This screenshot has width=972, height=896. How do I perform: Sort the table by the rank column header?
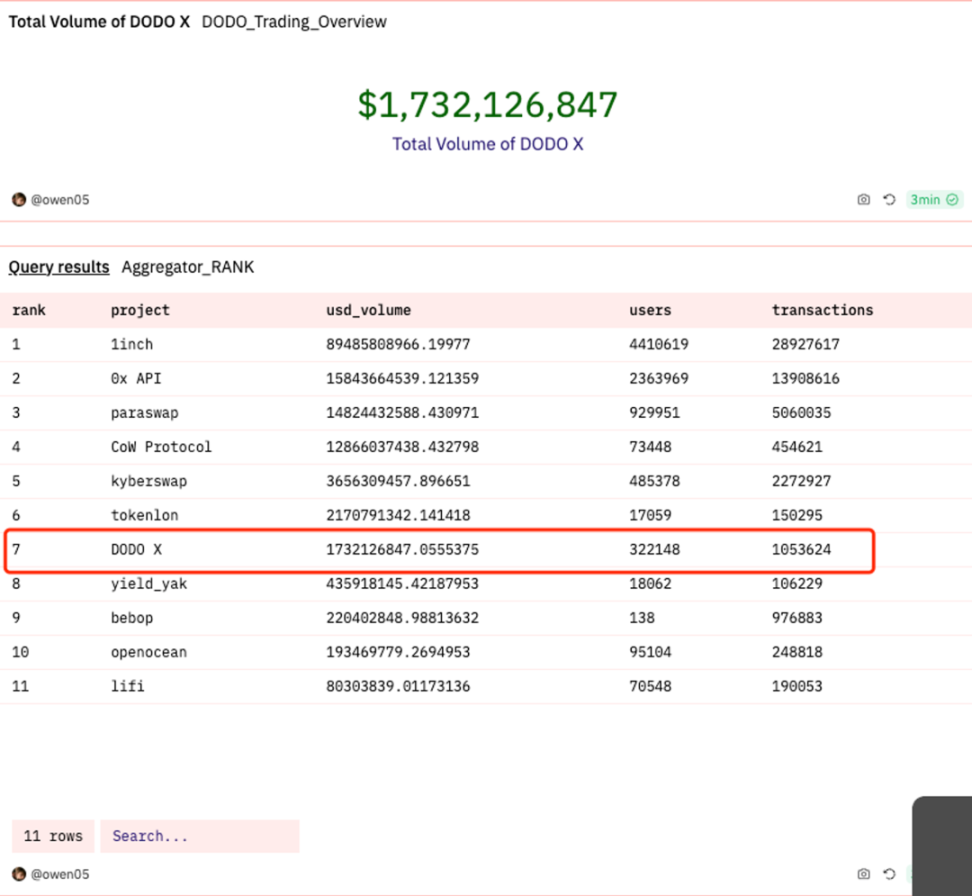click(x=29, y=310)
